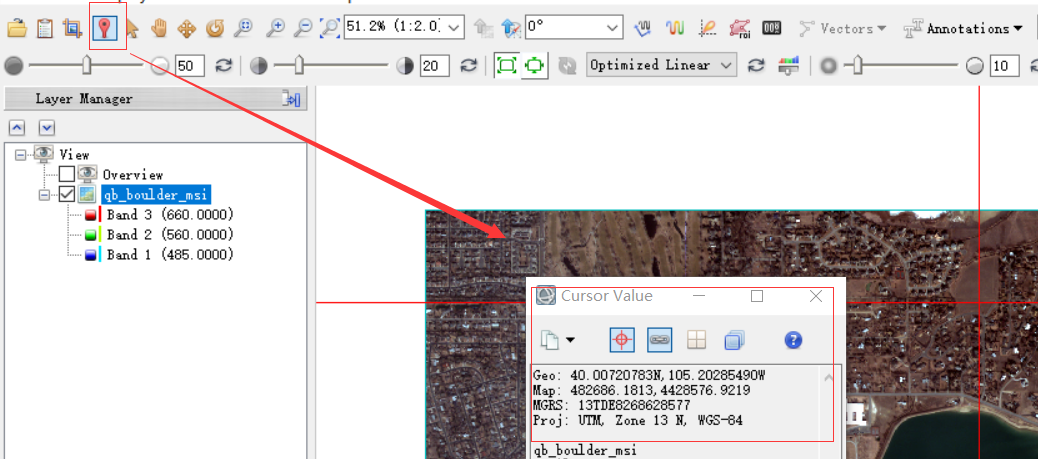This screenshot has height=459, width=1038.
Task: Click the sharpen slider handle
Action: (858, 65)
